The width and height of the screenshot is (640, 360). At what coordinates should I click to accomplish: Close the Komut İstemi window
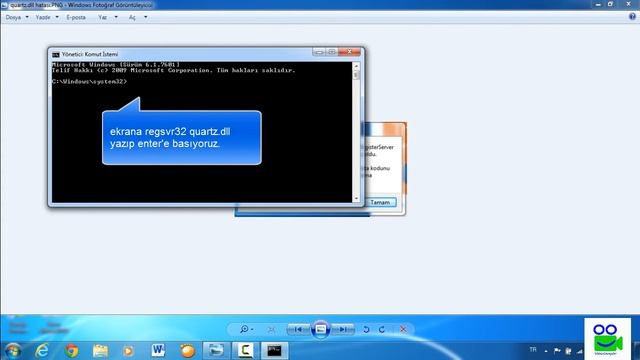(349, 52)
